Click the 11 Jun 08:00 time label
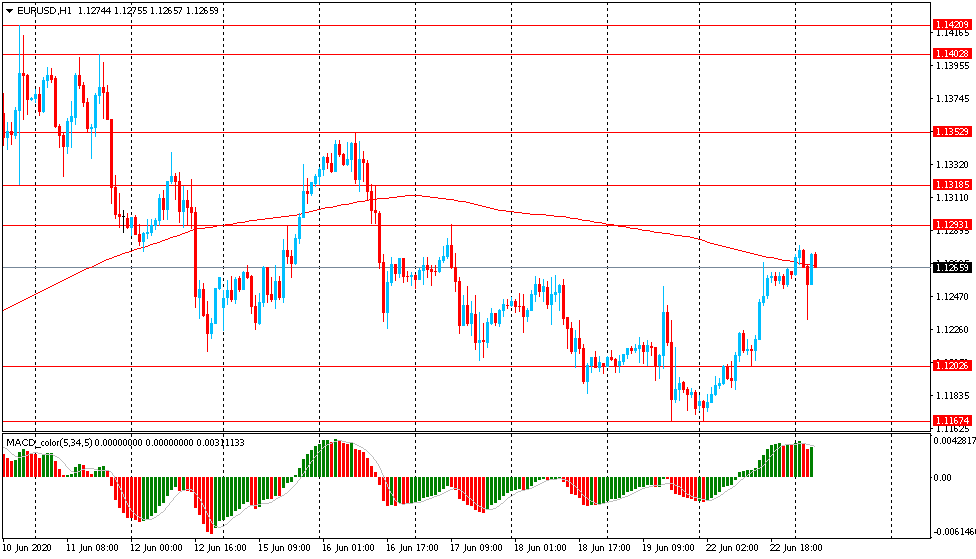This screenshot has height=559, width=976. pos(92,548)
